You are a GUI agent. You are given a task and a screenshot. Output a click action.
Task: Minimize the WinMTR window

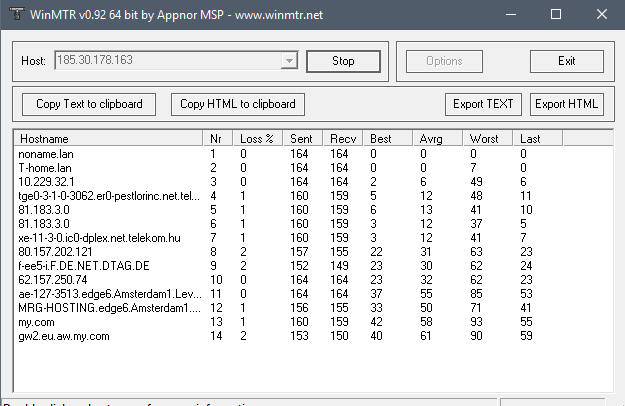509,15
